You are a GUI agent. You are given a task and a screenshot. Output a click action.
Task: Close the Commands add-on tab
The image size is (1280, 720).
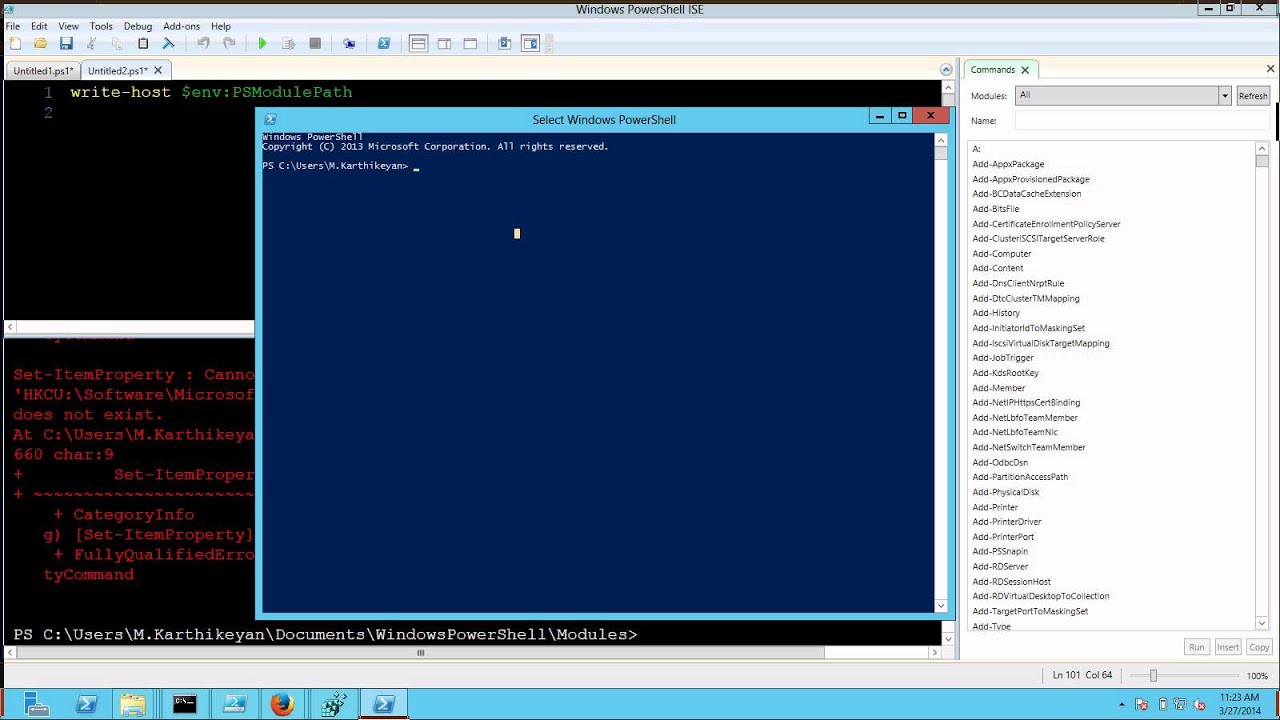[x=1025, y=70]
